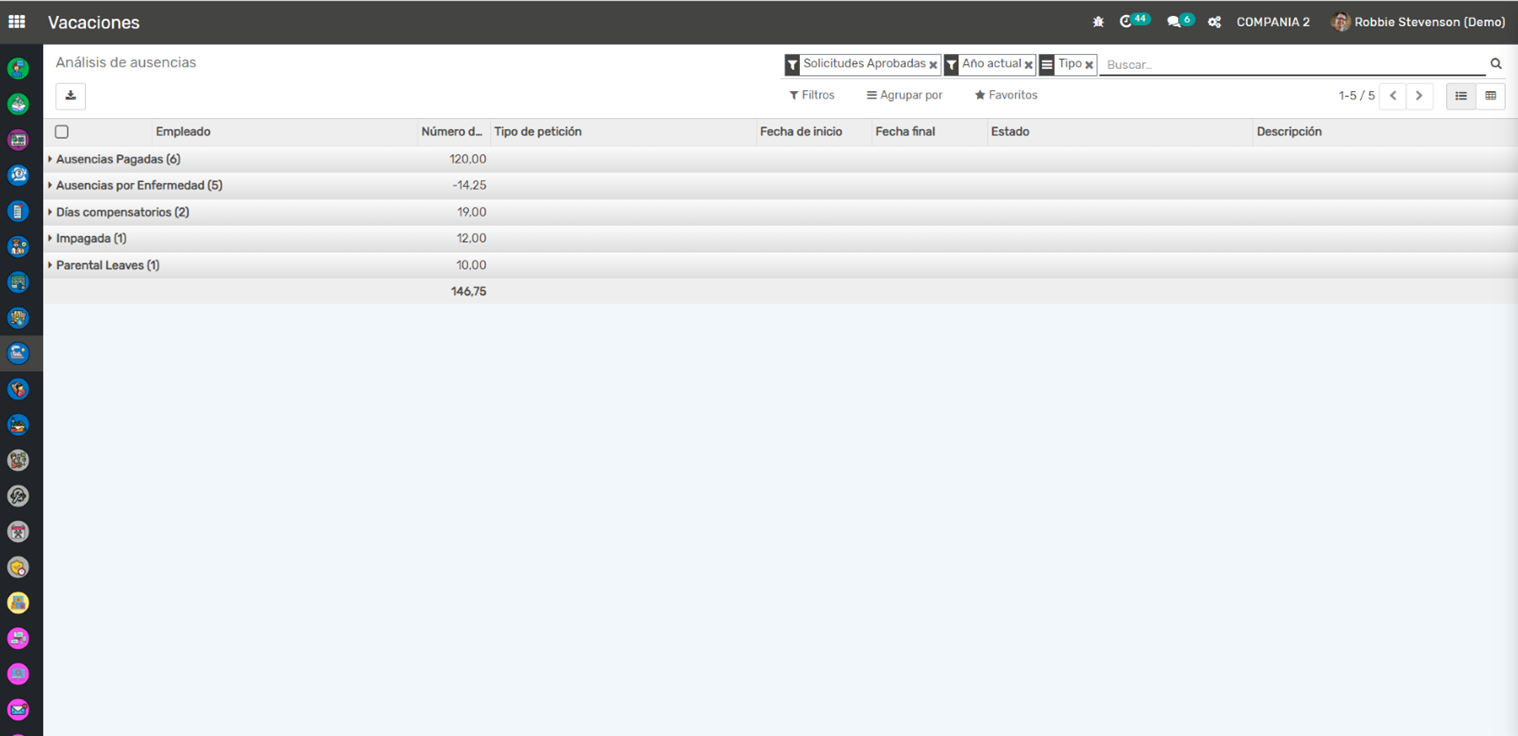Switch to pivot table view icon
Image resolution: width=1518 pixels, height=736 pixels.
click(x=1490, y=96)
